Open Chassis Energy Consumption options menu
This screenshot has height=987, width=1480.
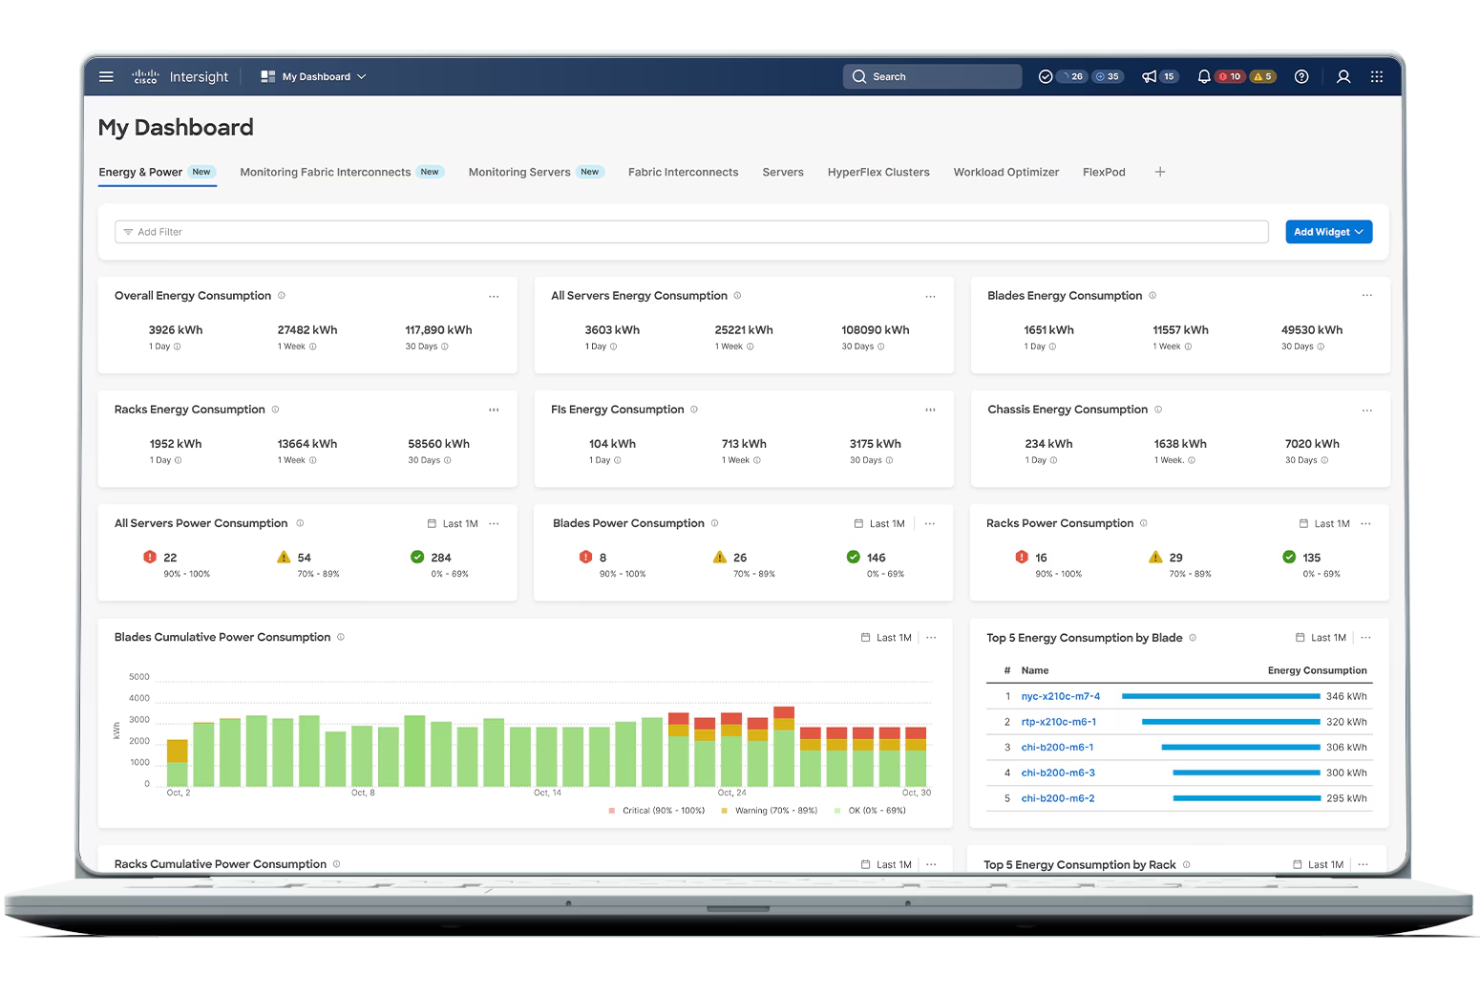coord(1367,410)
